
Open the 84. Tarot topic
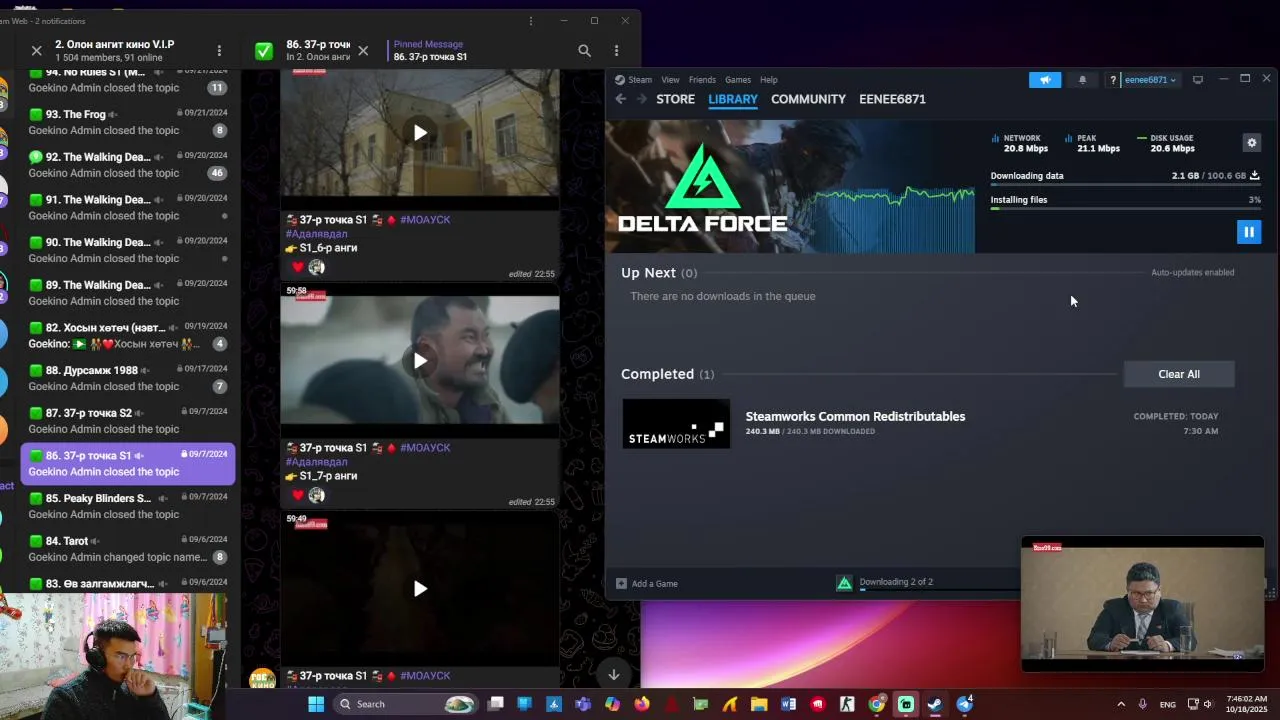point(128,549)
